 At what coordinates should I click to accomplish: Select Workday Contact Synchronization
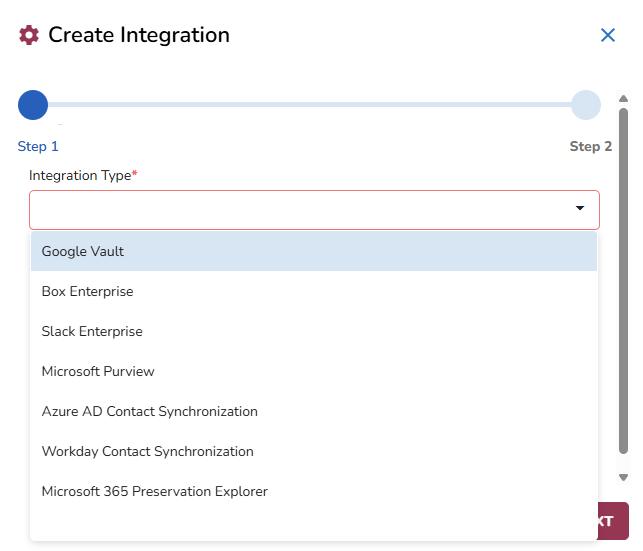[147, 452]
